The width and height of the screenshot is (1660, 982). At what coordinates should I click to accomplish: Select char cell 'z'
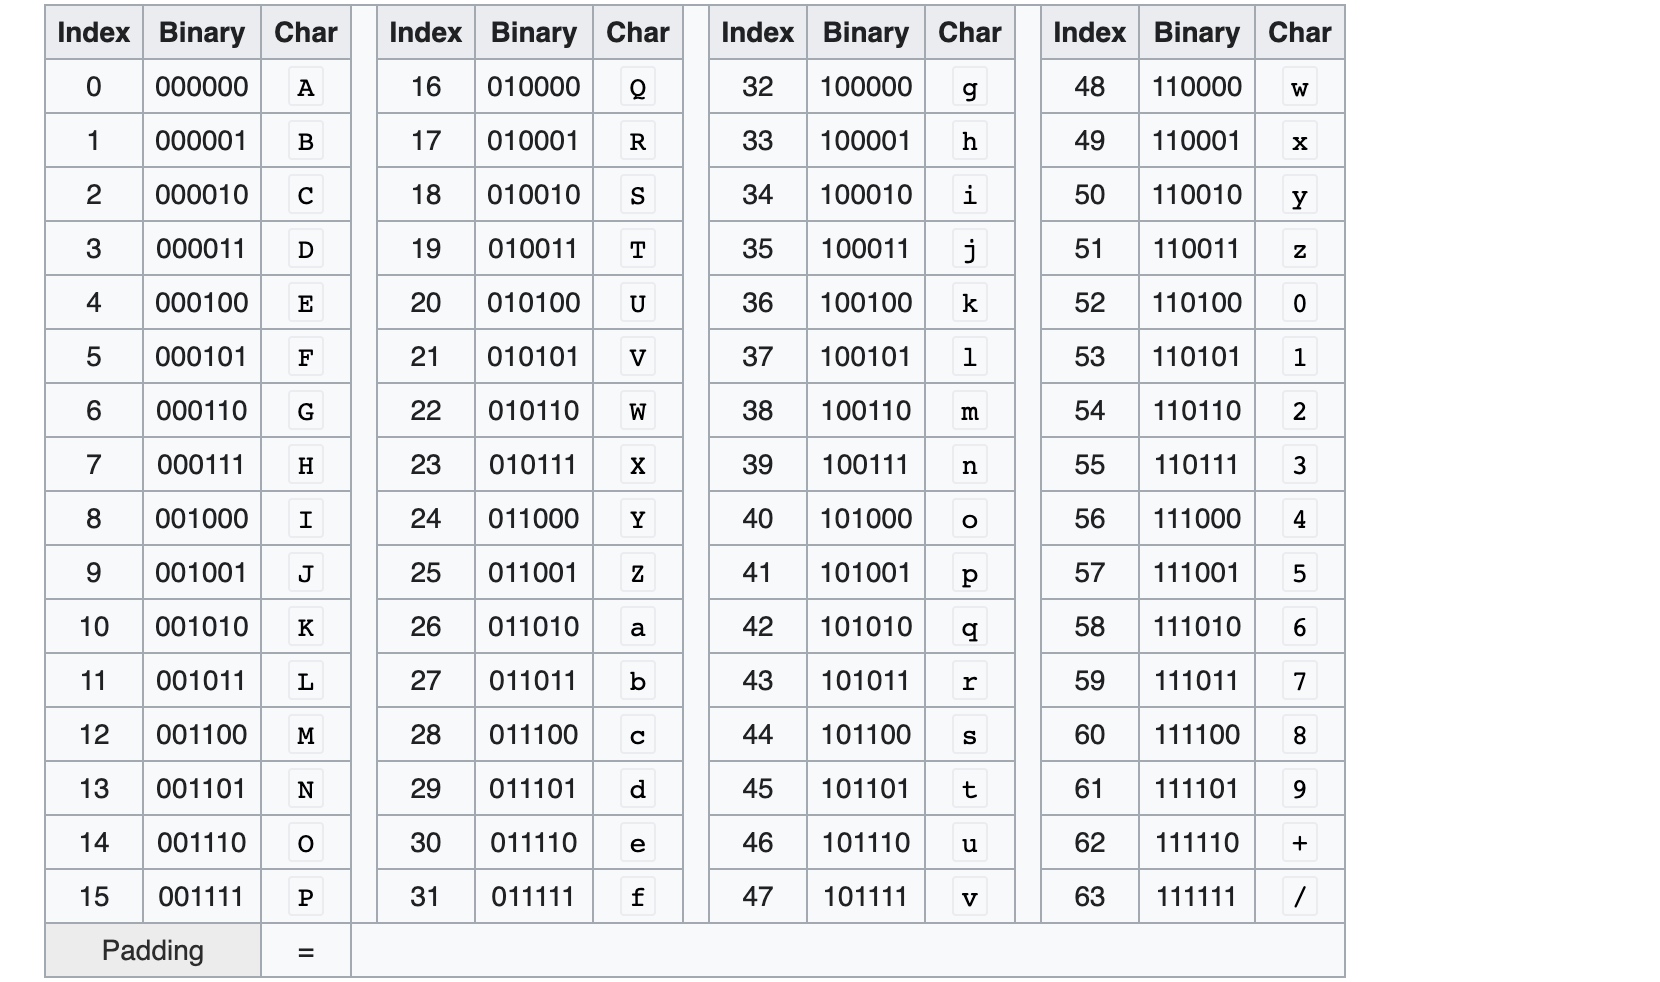point(1300,249)
